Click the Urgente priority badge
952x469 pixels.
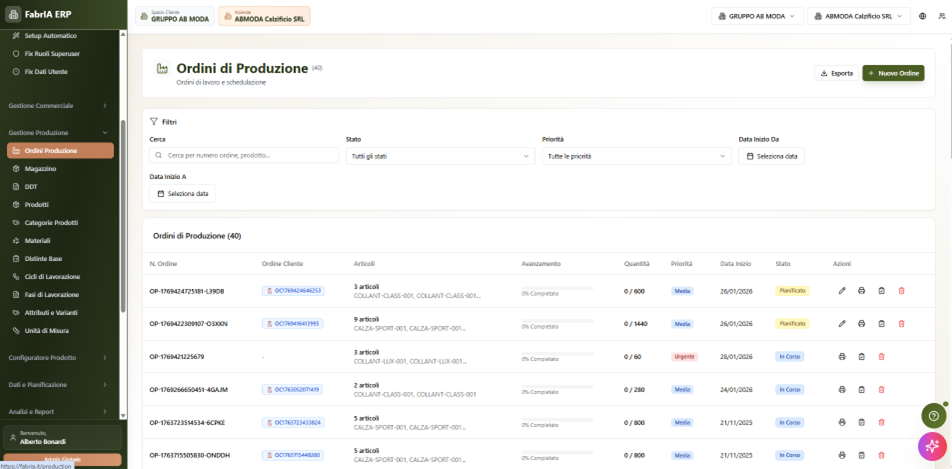click(684, 357)
